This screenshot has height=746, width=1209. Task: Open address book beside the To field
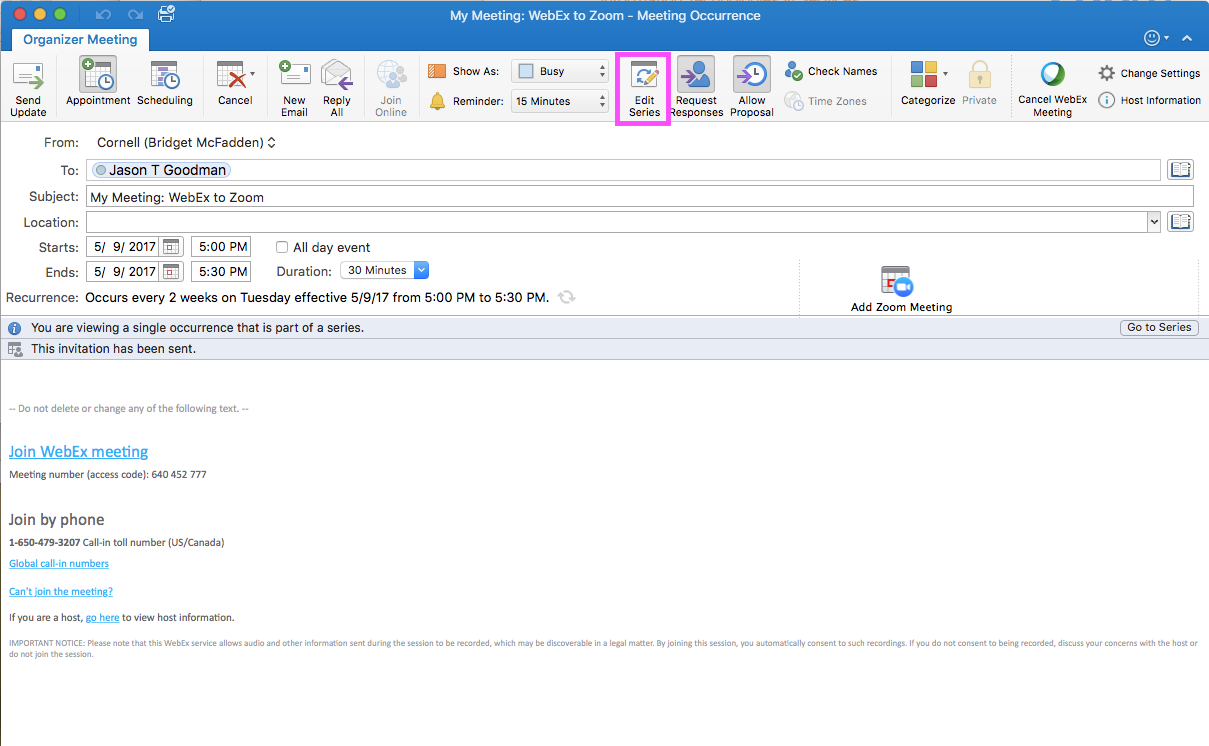(1181, 170)
